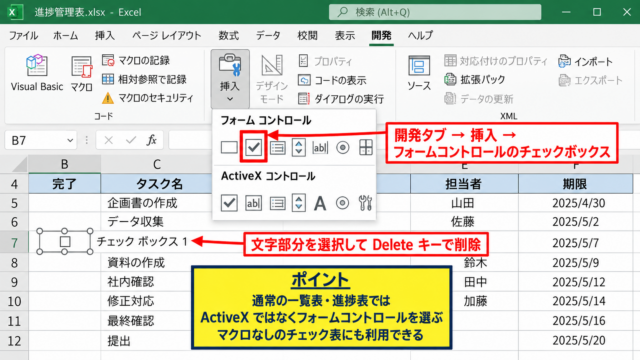640x360 pixels.
Task: Select Form Control option button icon
Action: (x=342, y=147)
